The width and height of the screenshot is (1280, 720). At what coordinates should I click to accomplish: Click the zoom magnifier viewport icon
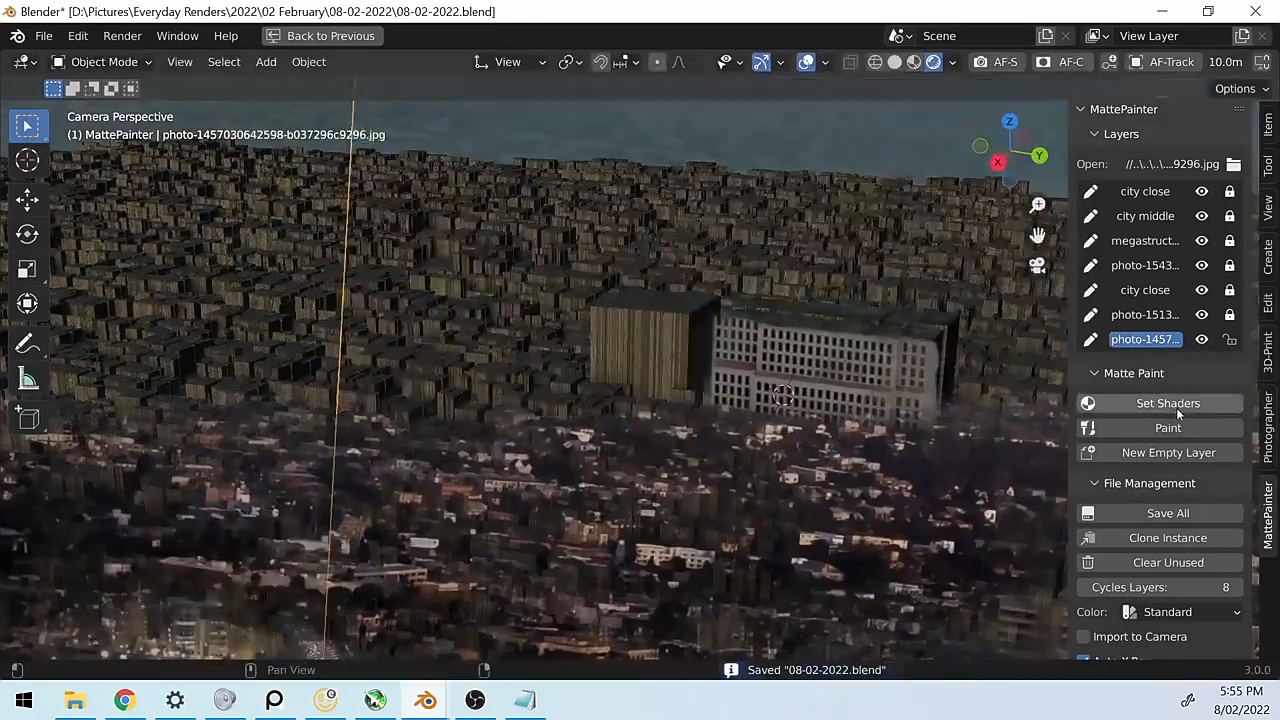click(x=1037, y=205)
